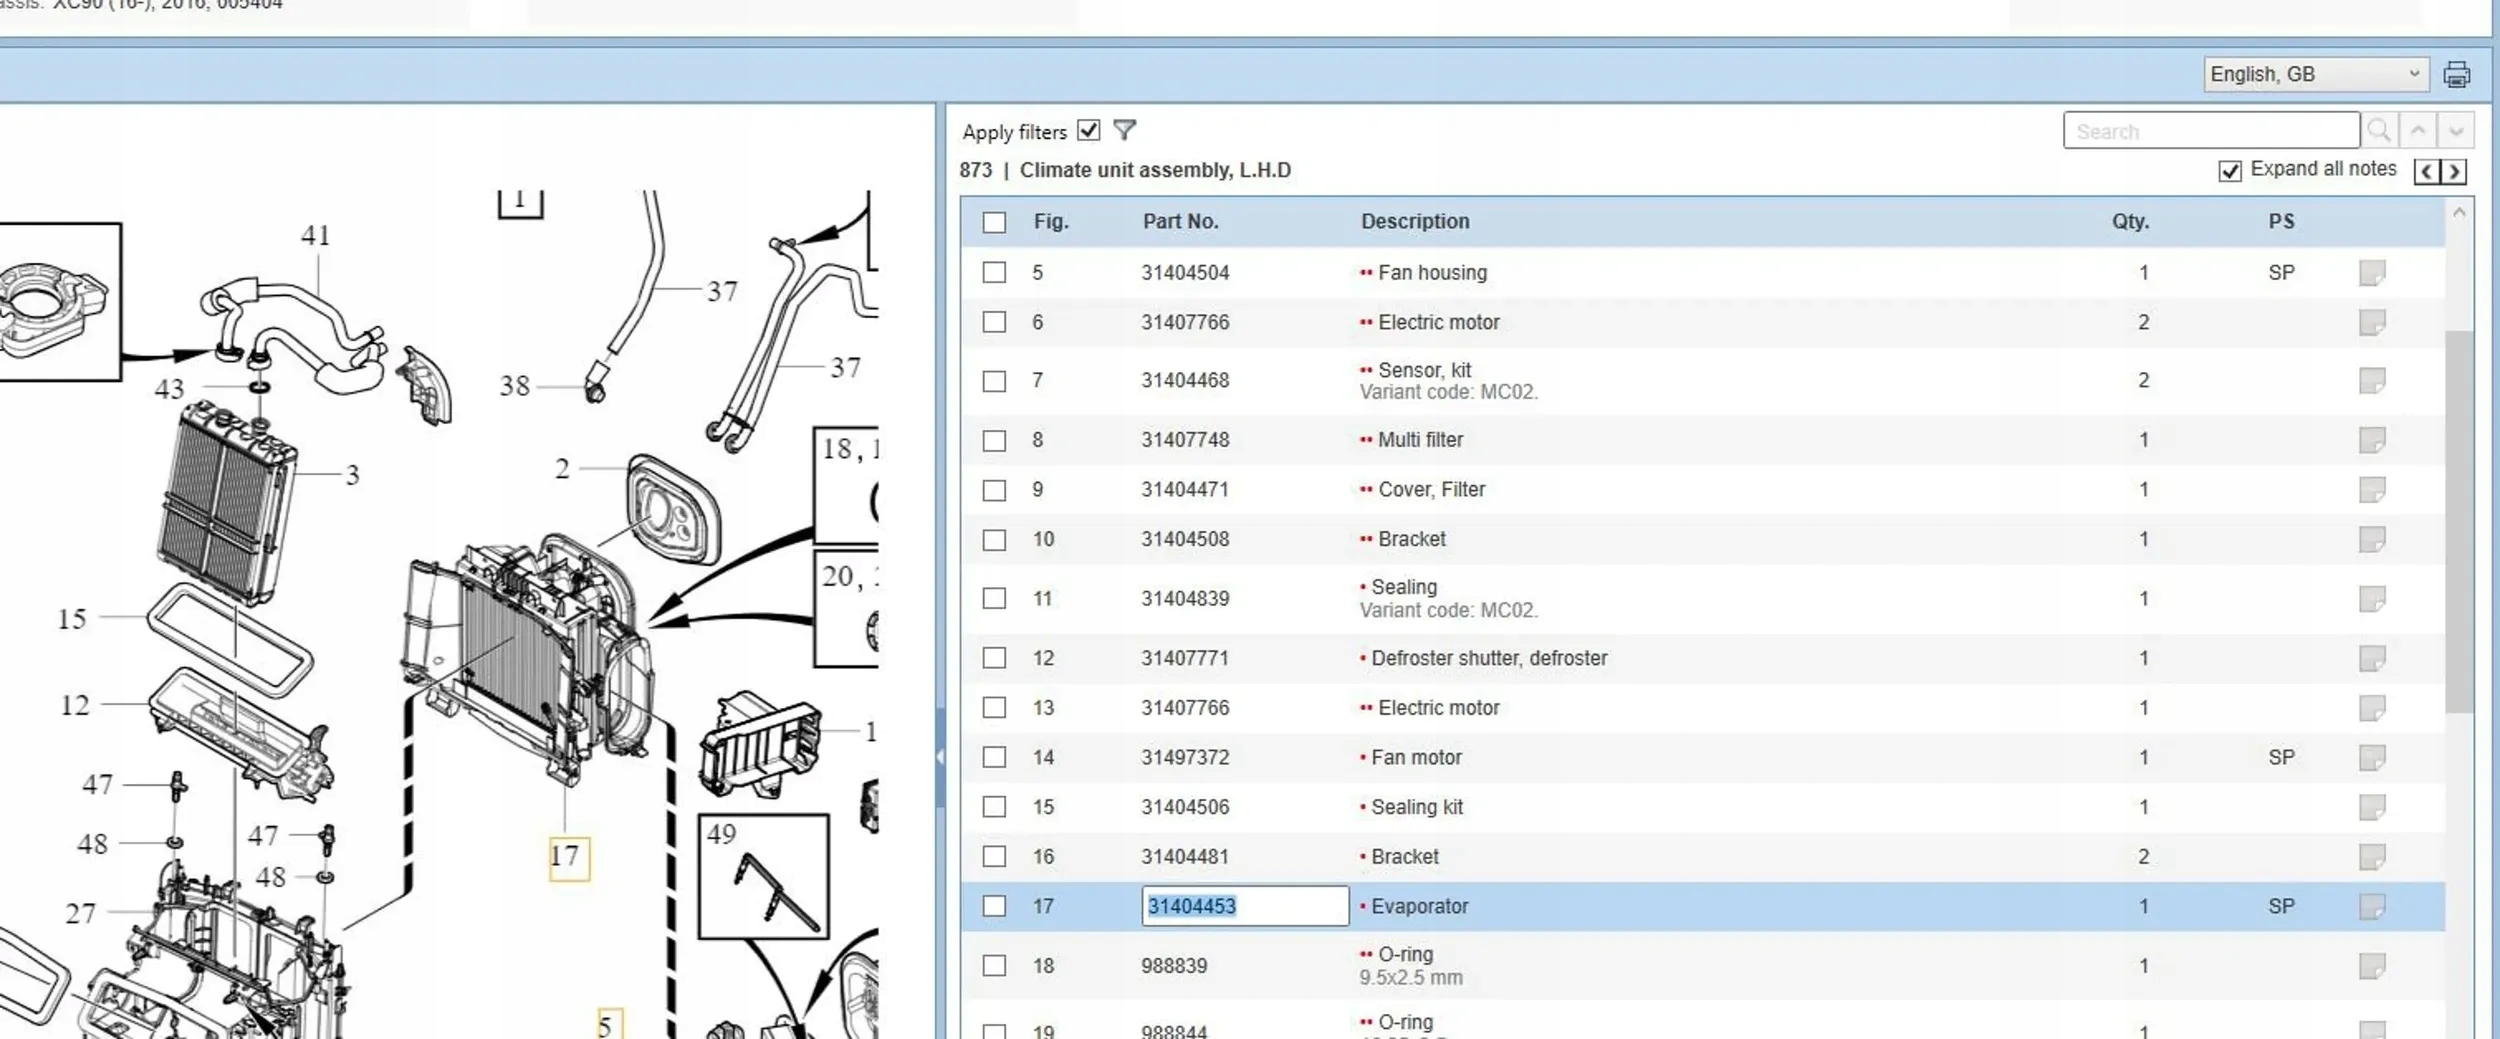Select part number 988839

point(1174,966)
